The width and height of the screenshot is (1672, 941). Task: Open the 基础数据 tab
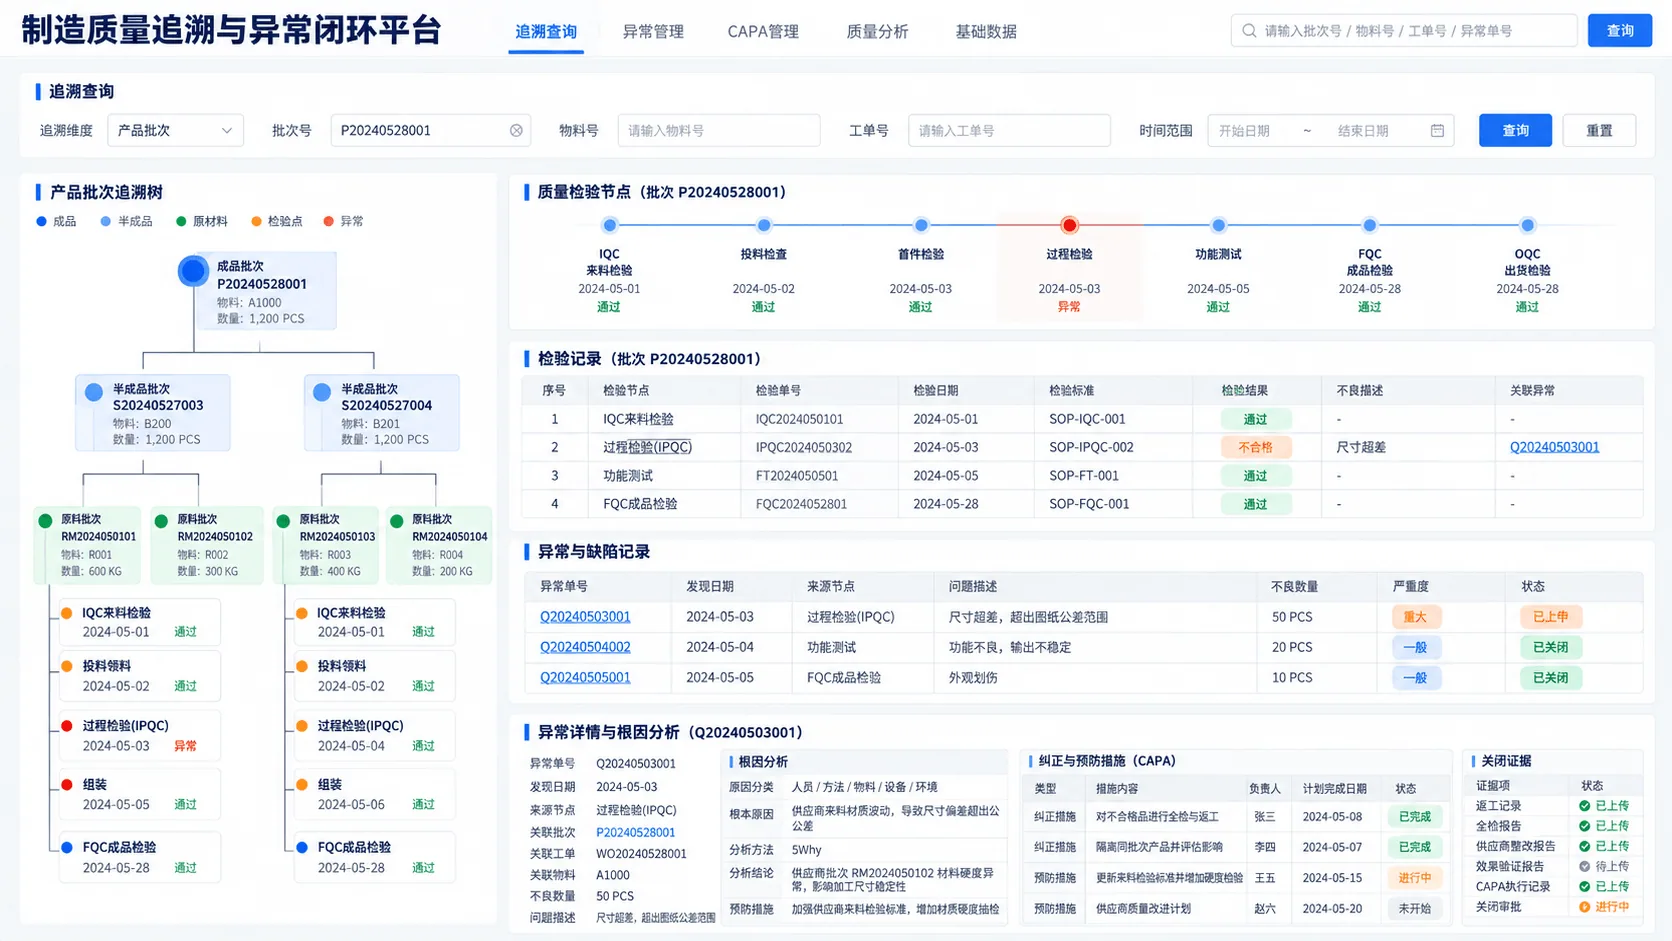[986, 32]
